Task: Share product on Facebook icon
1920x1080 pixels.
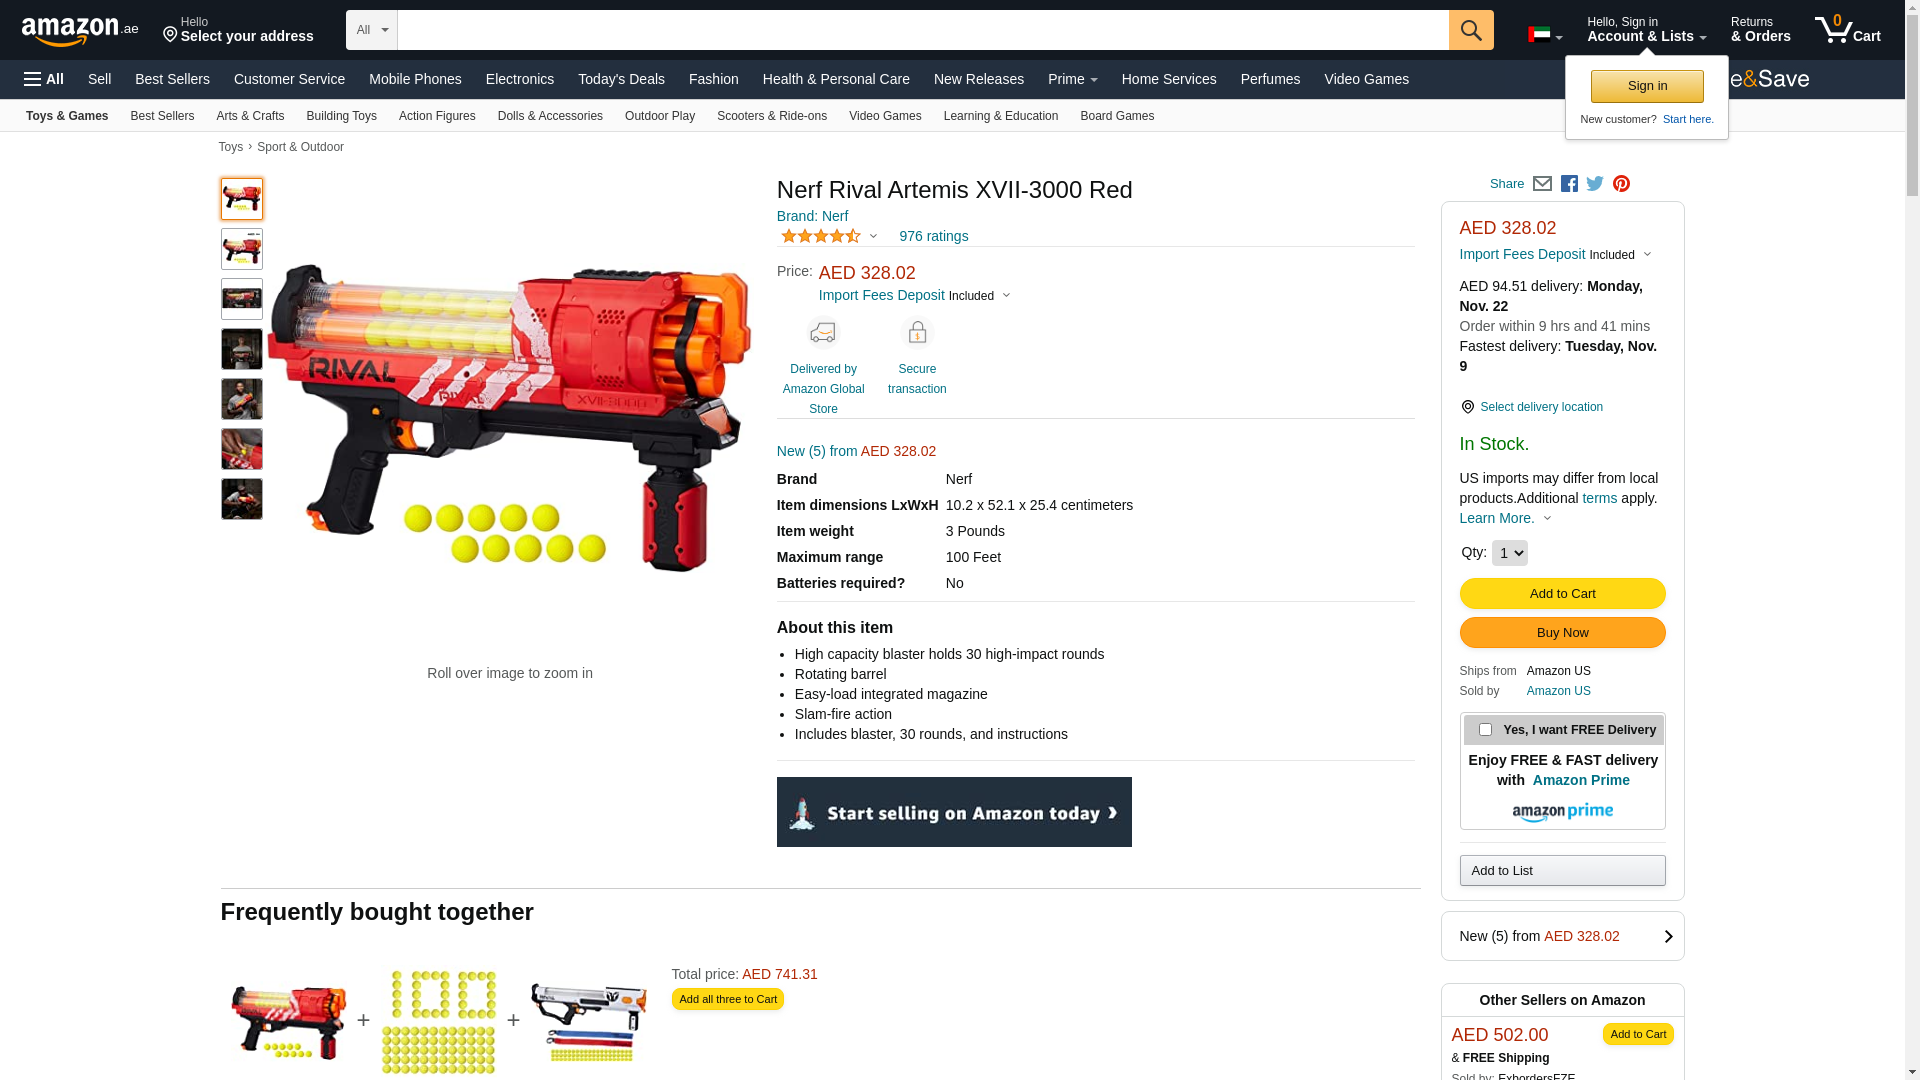Action: pos(1569,184)
